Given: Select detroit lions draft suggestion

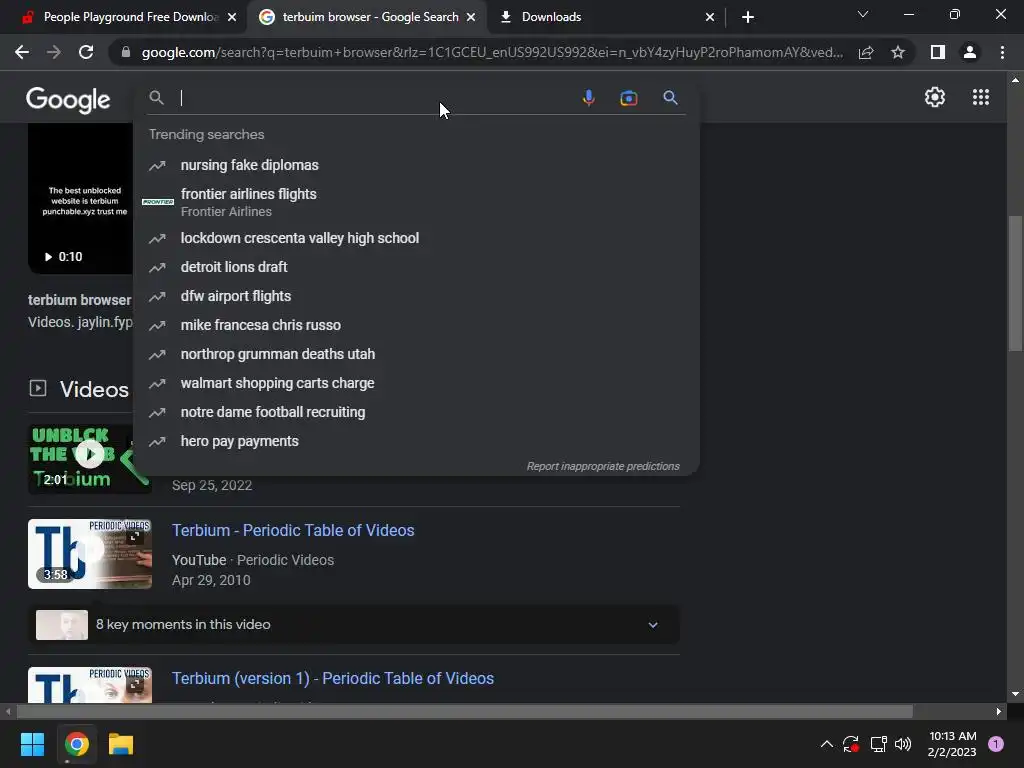Looking at the screenshot, I should coord(416,267).
